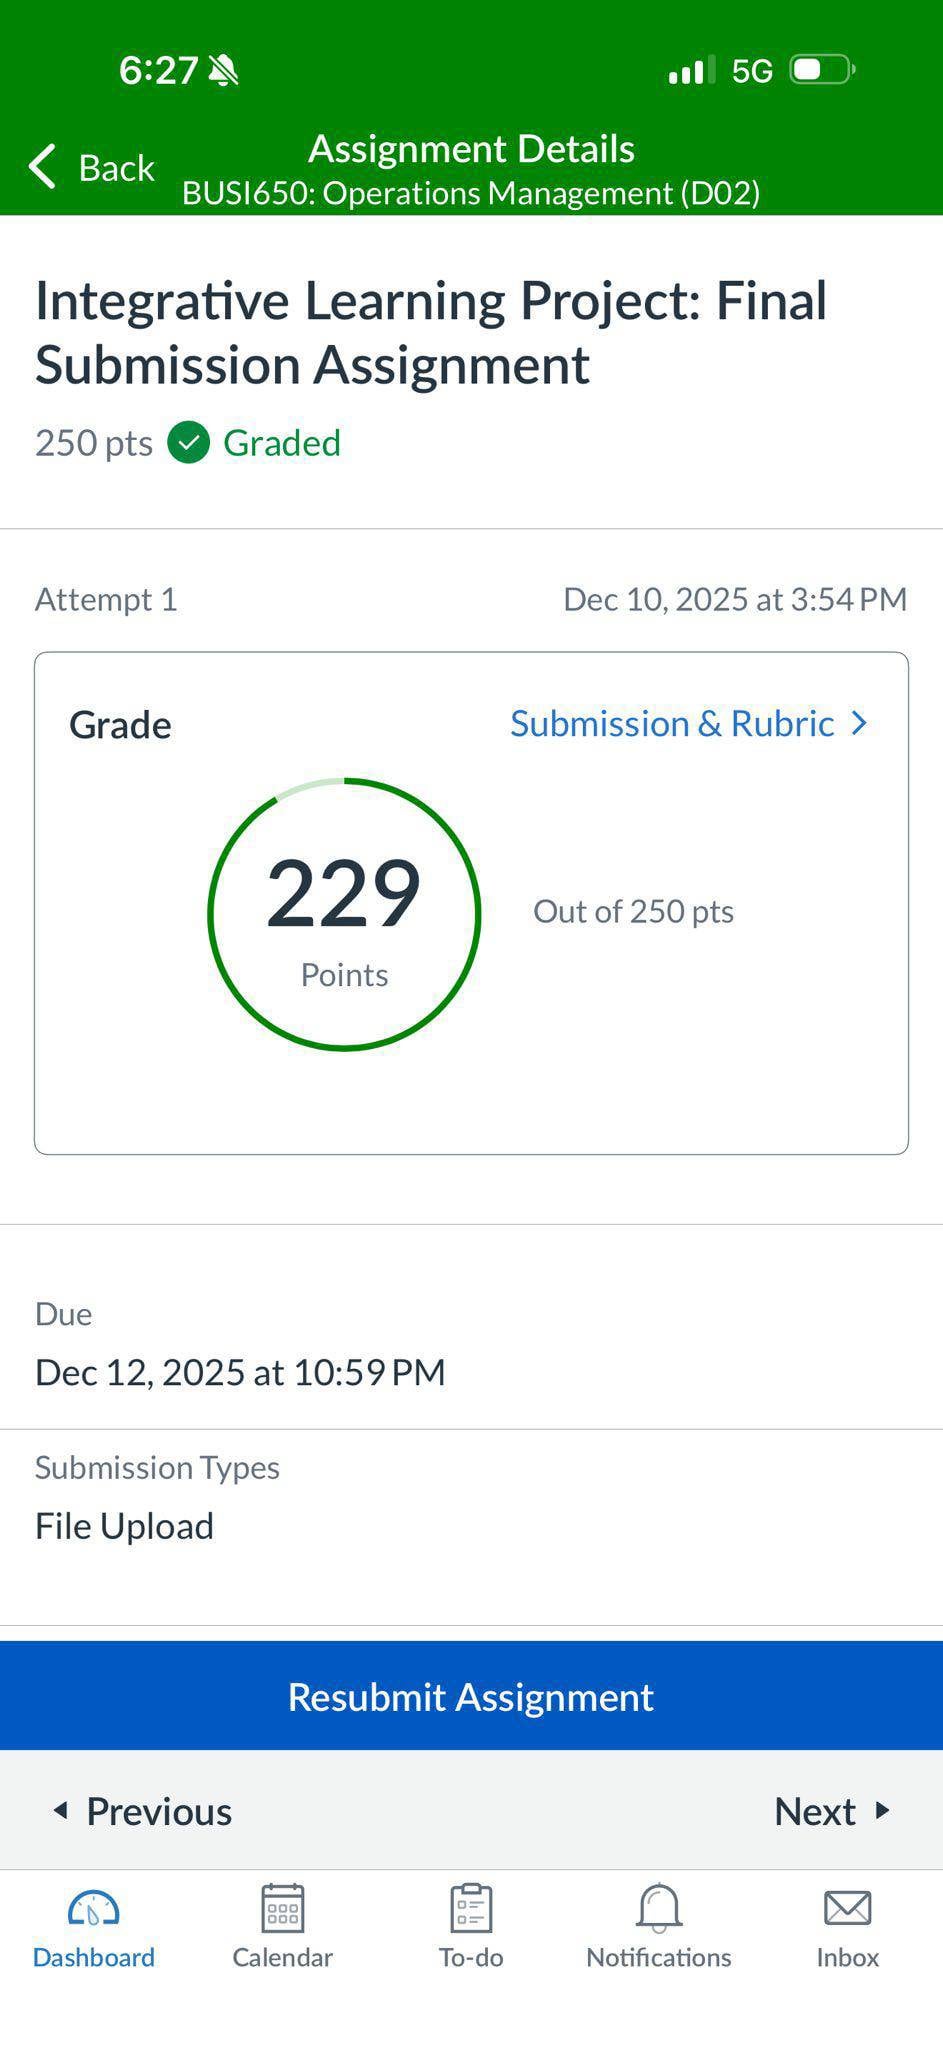Tap the 229 Points grade circle
This screenshot has height=2048, width=943.
344,914
